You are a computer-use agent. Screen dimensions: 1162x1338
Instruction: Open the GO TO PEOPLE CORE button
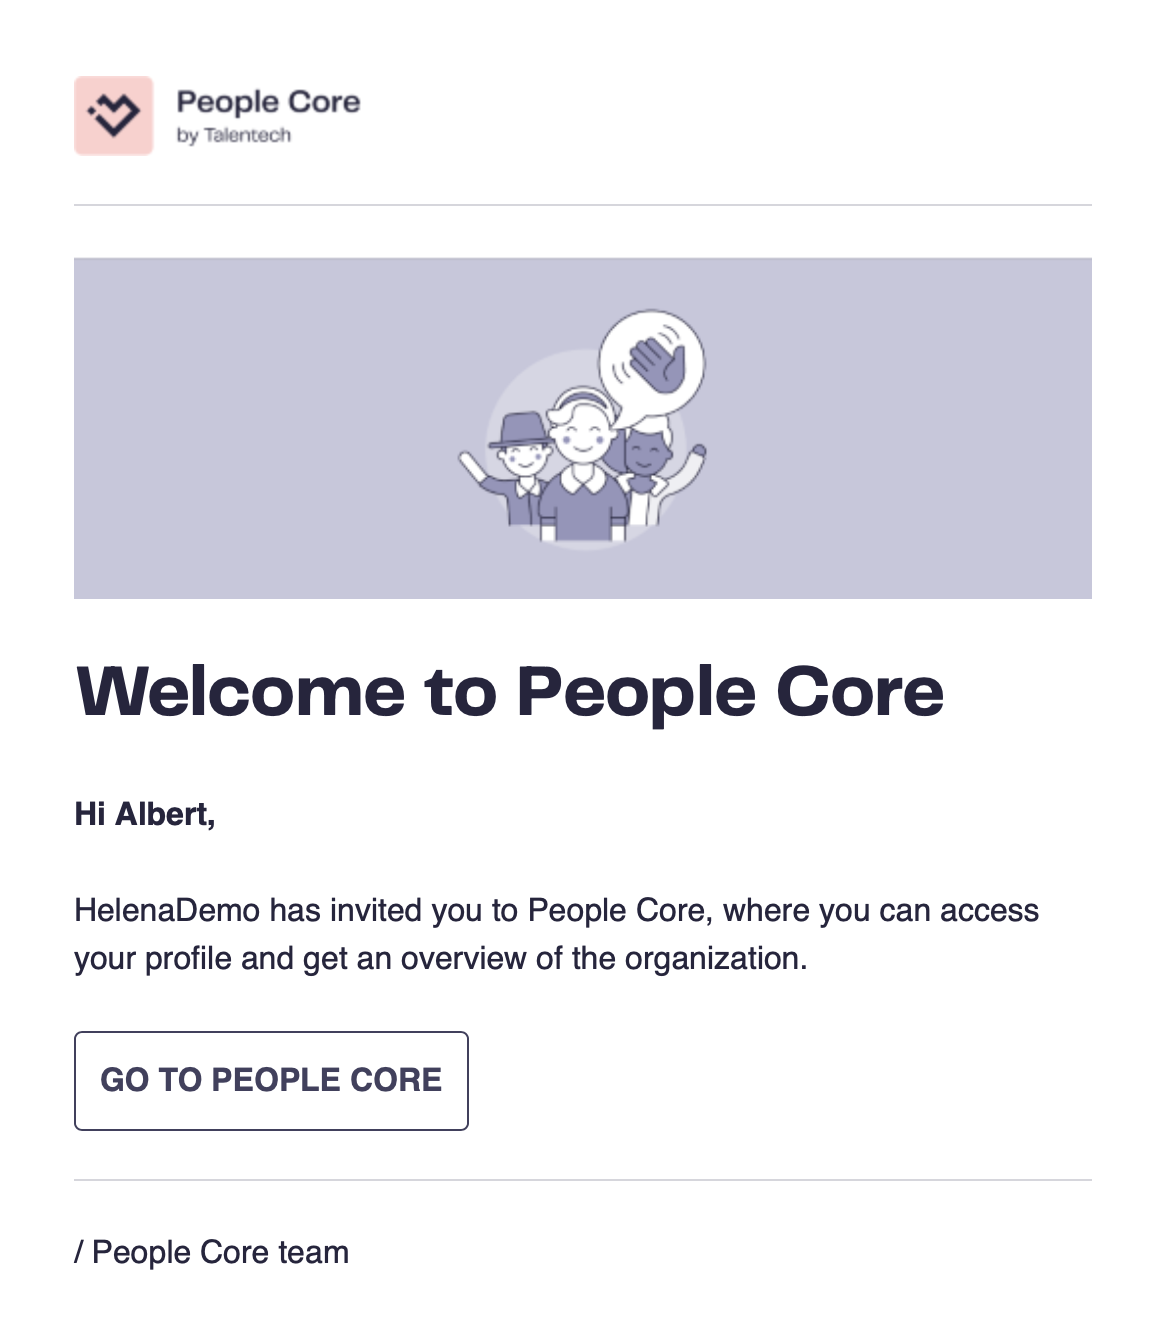271,1081
